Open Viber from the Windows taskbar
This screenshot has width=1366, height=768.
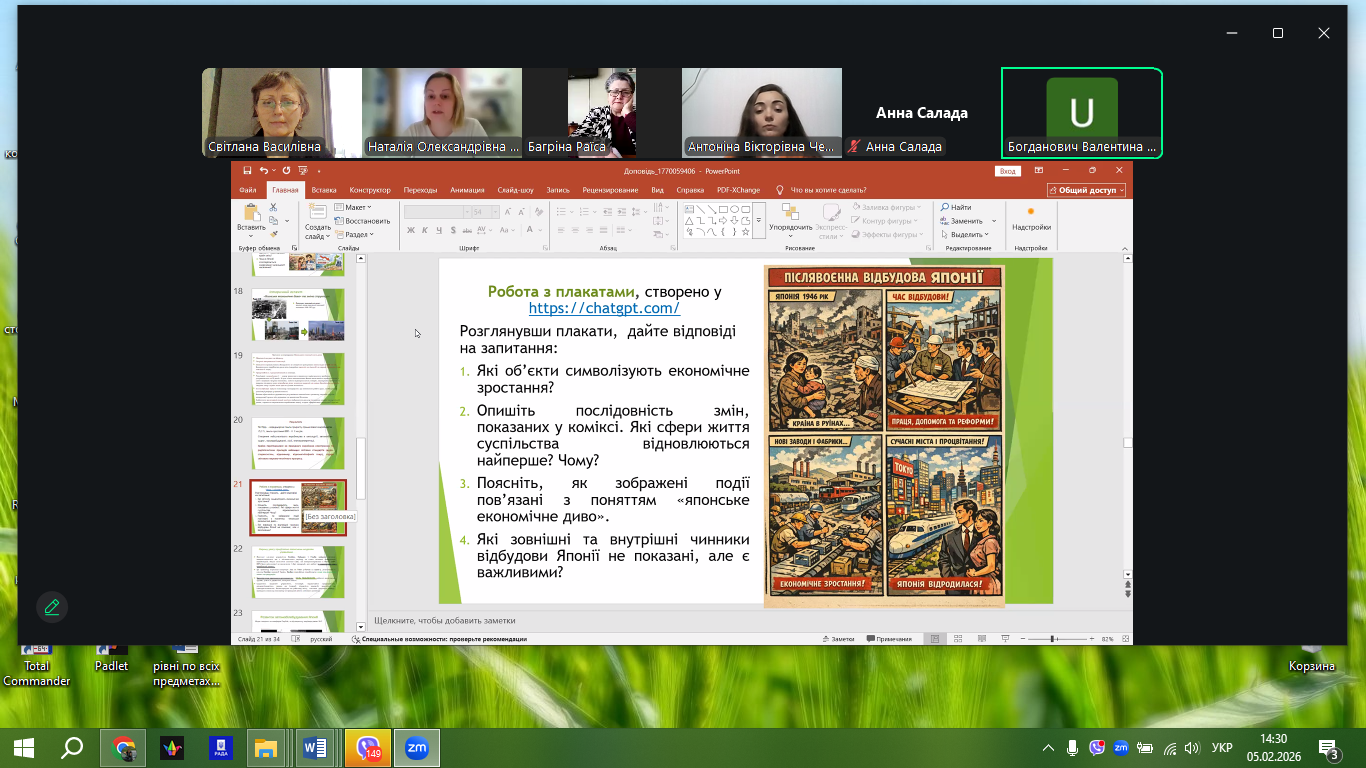[x=368, y=748]
